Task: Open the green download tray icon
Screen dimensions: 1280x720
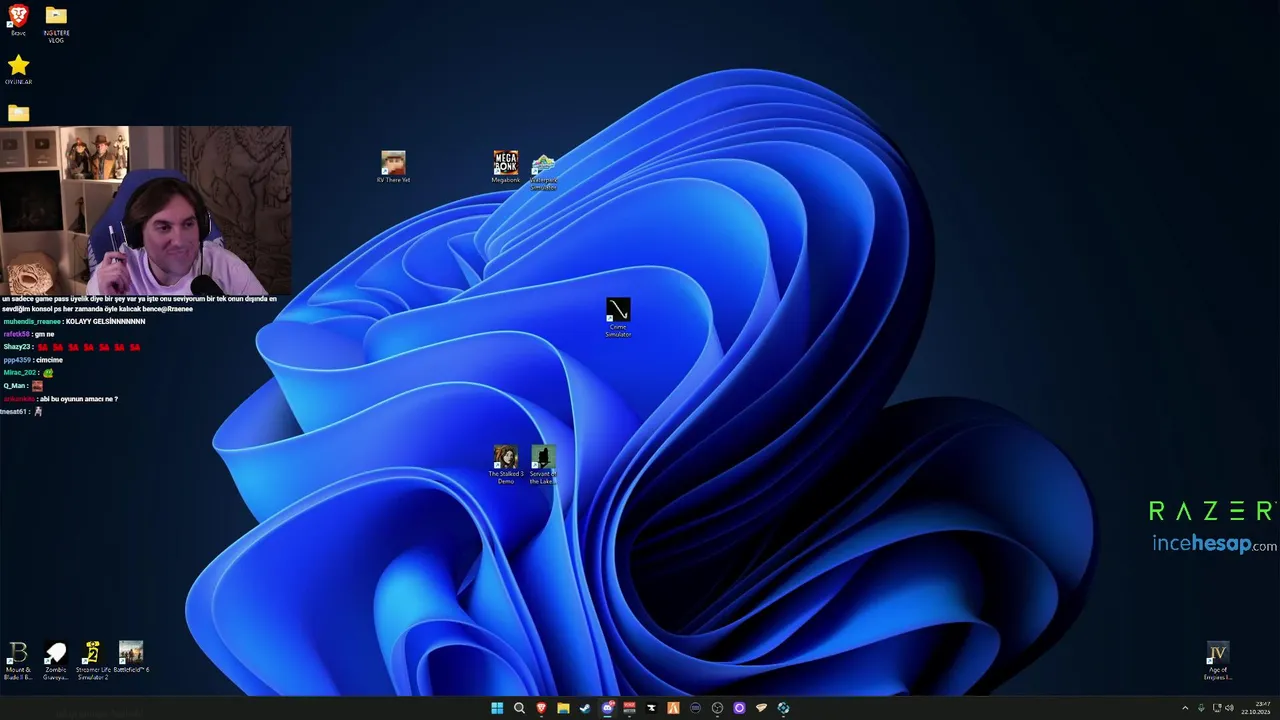Action: click(x=1201, y=708)
